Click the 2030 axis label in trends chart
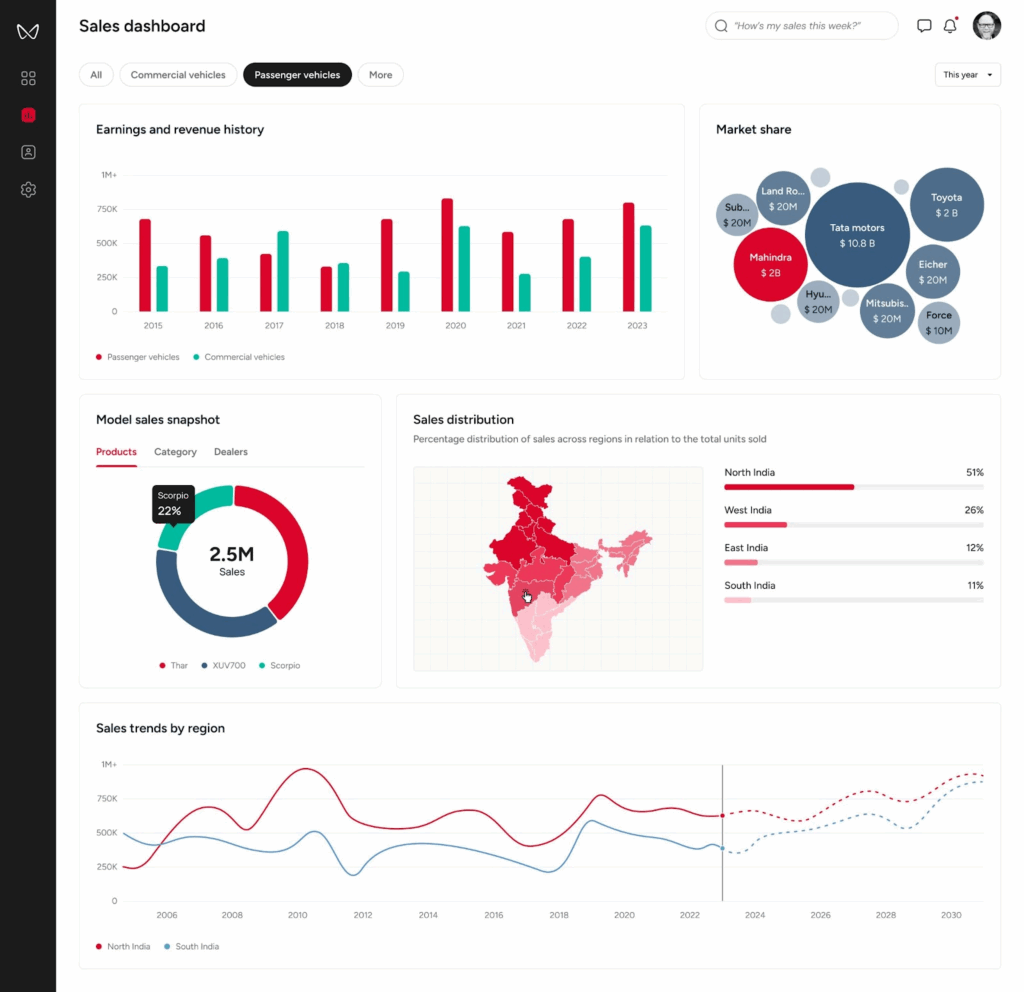 point(951,915)
